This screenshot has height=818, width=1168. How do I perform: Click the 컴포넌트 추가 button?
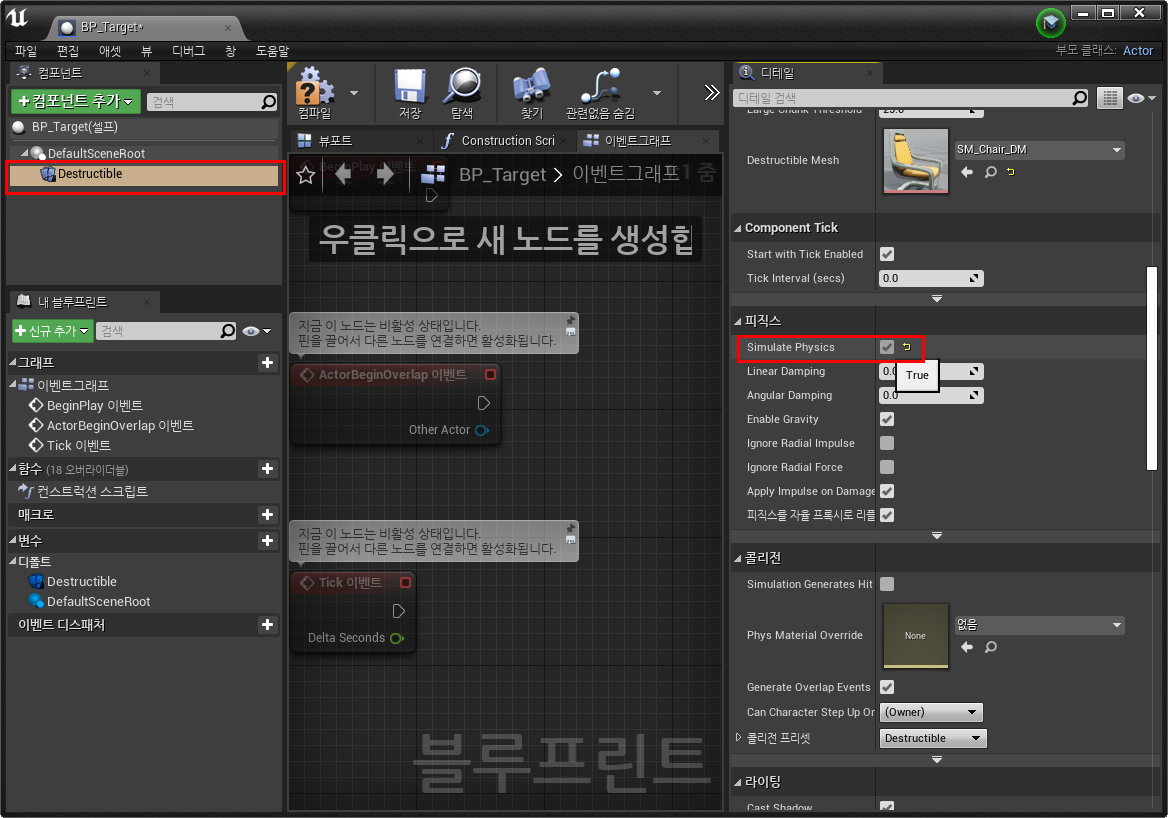75,101
